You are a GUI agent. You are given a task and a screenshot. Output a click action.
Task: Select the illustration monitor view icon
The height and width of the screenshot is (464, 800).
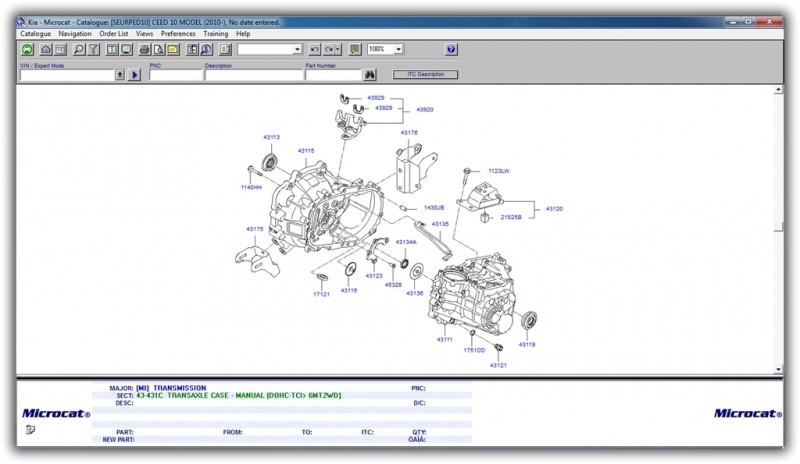pos(127,50)
